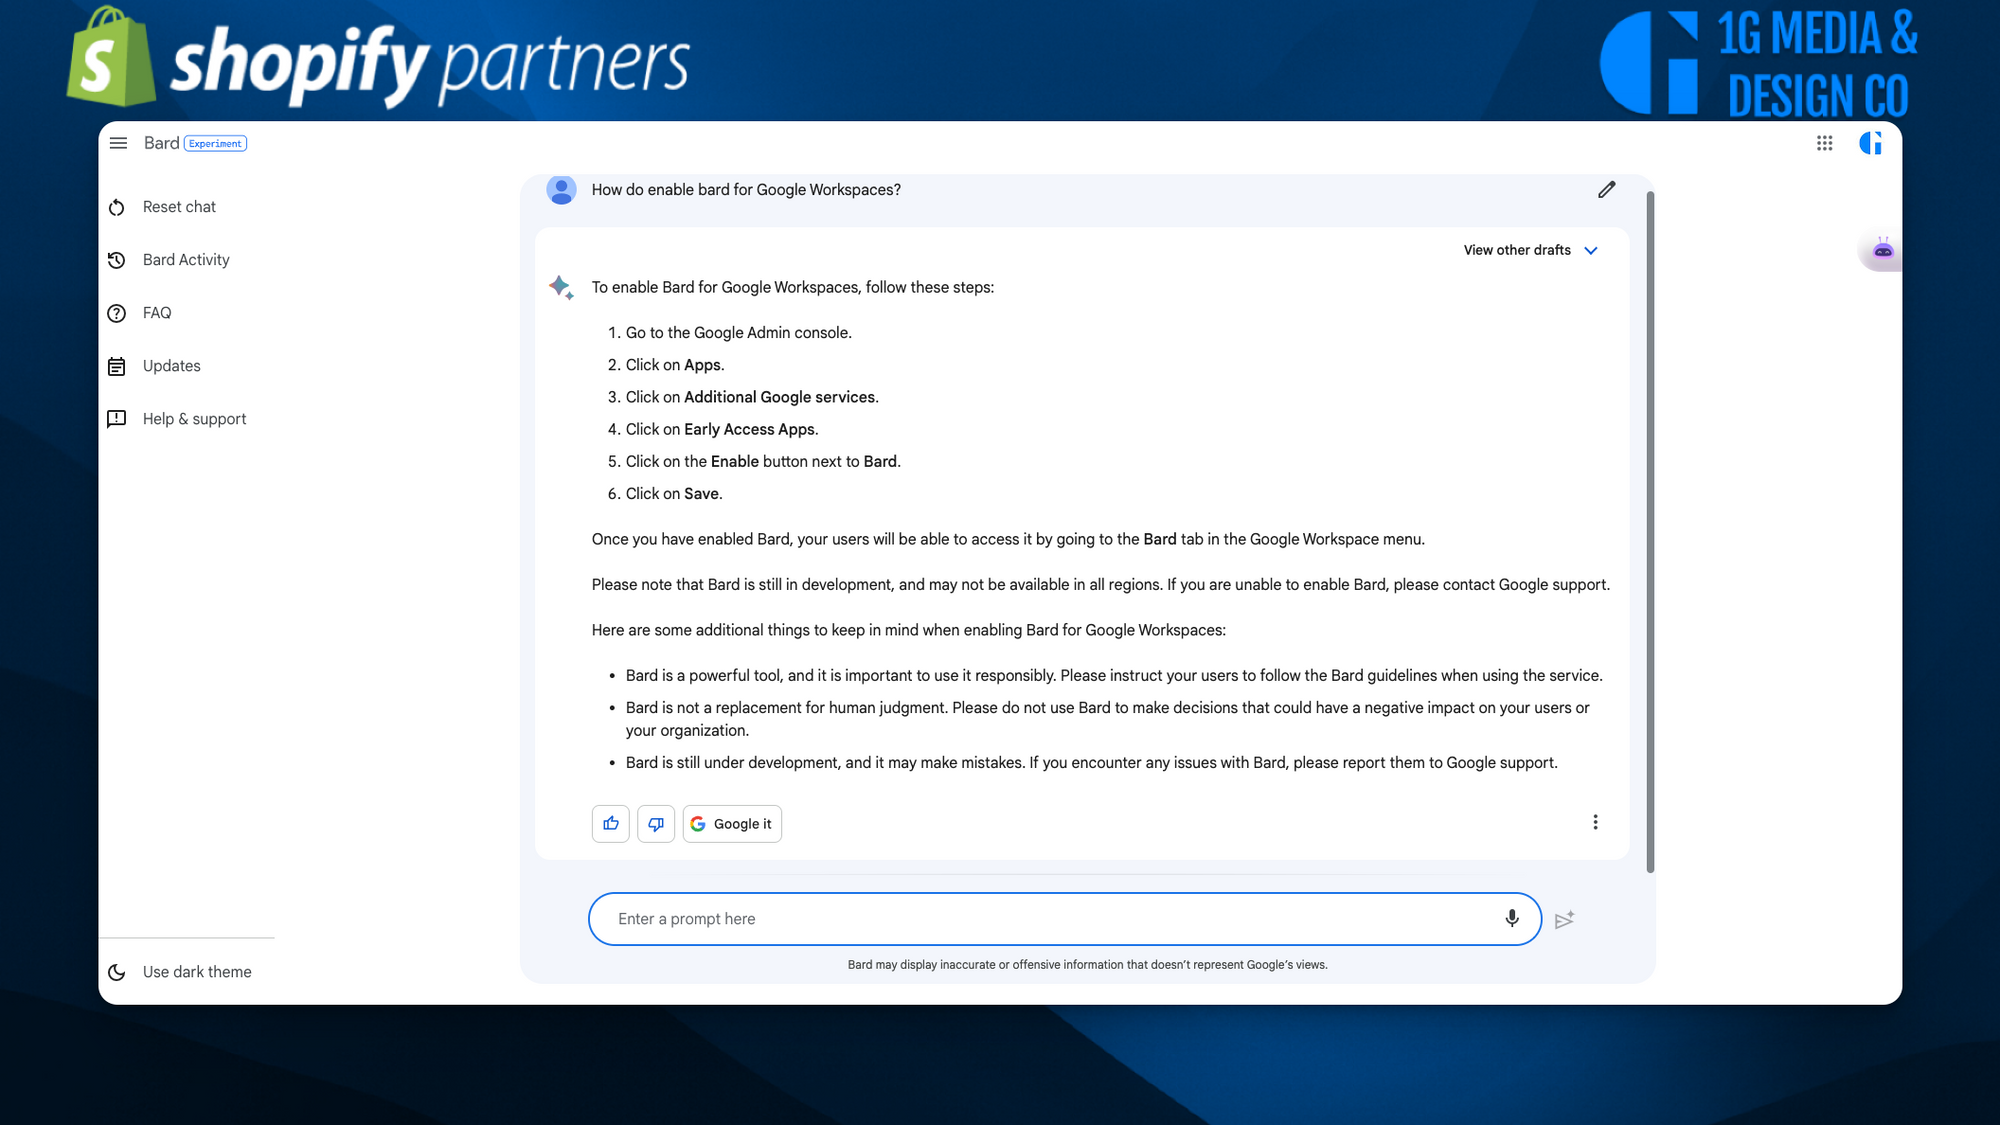The image size is (2000, 1125).
Task: Click the three-dot more options menu
Action: click(1595, 823)
